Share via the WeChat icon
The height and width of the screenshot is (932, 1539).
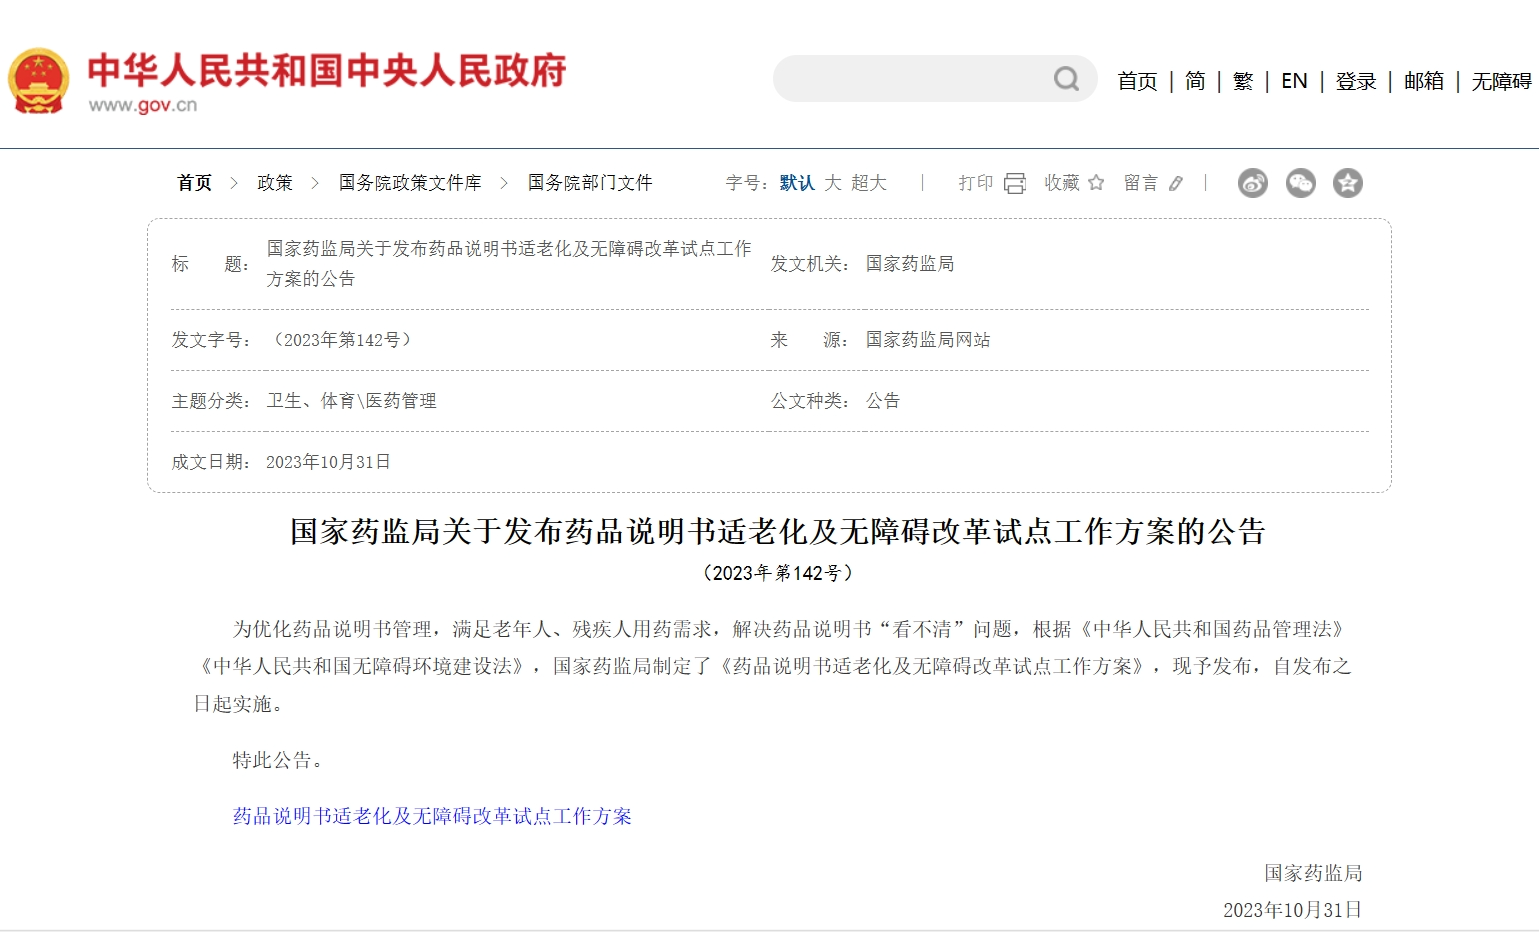tap(1300, 183)
